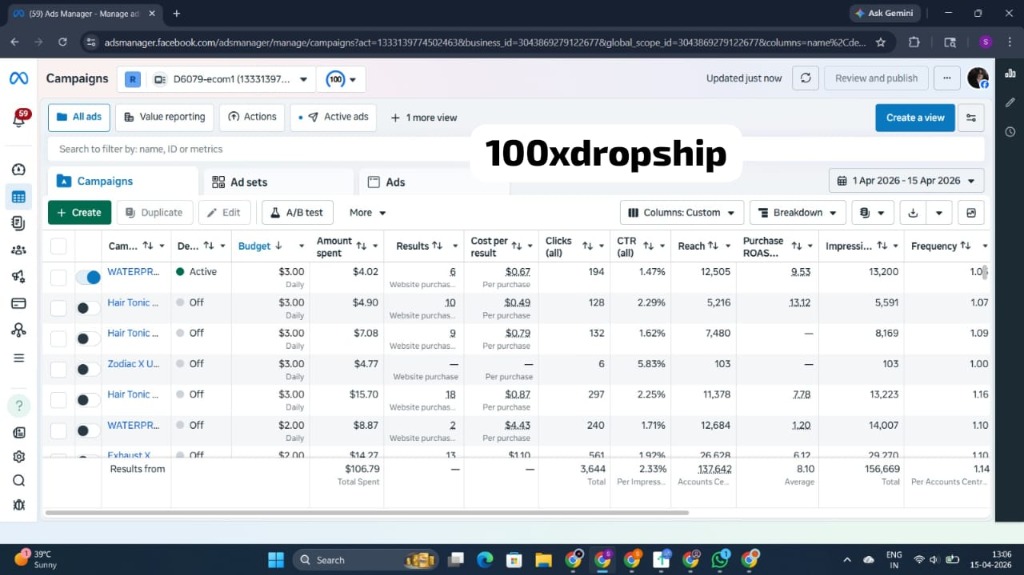
Task: Open Windows Start menu button
Action: [x=276, y=560]
